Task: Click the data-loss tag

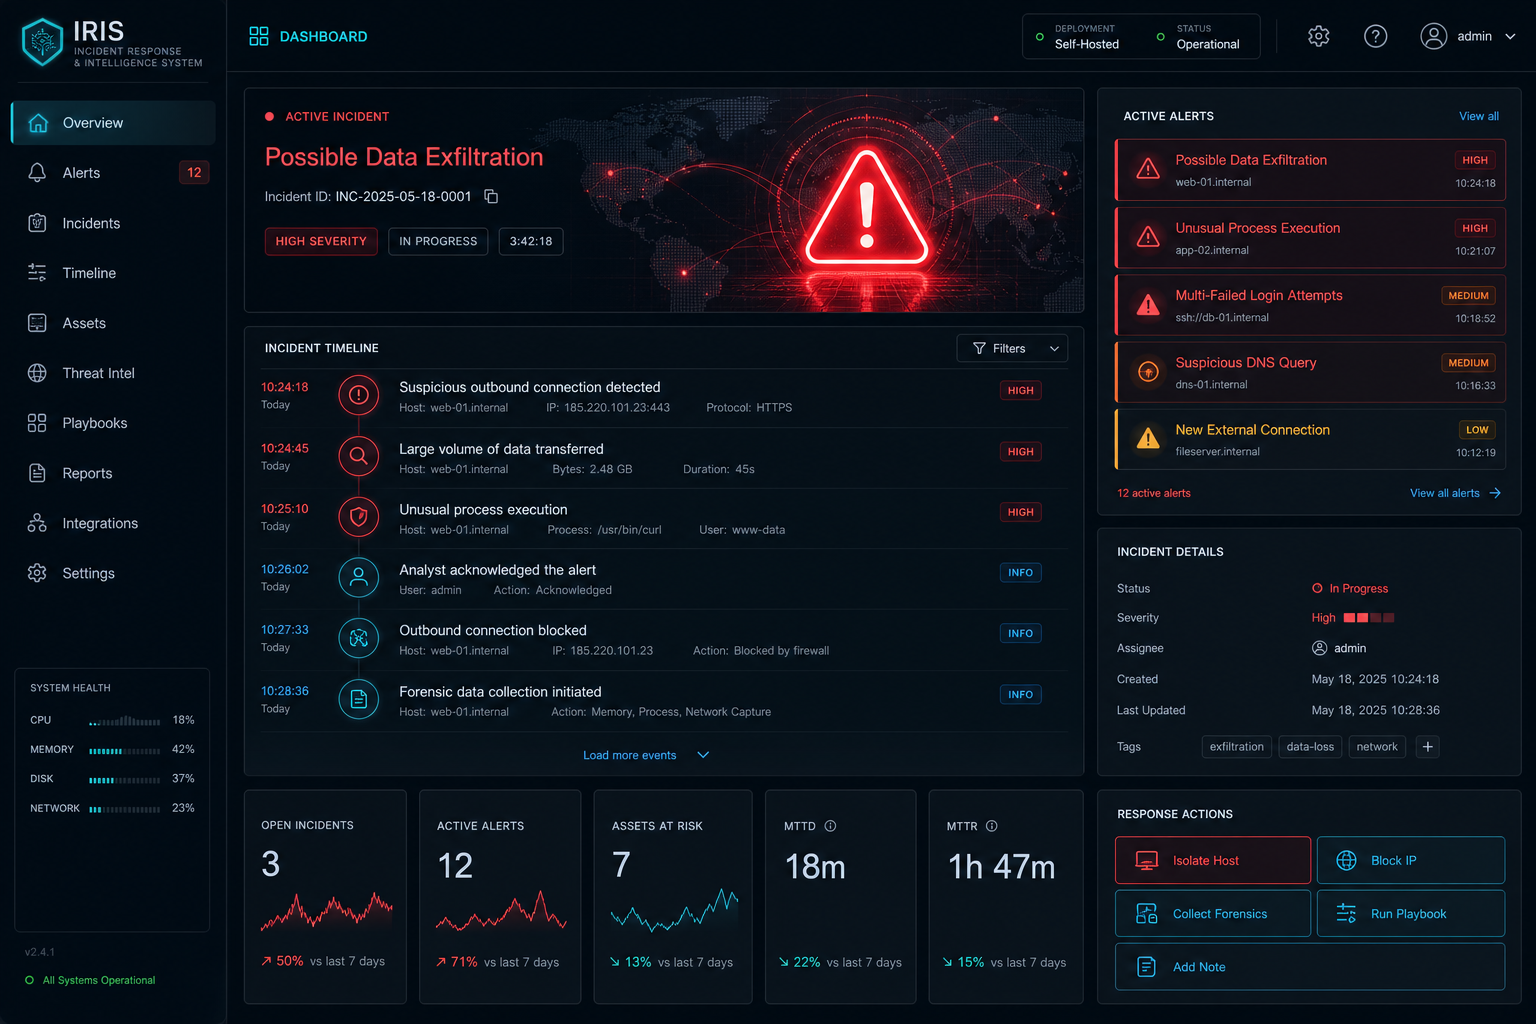Action: click(x=1310, y=746)
